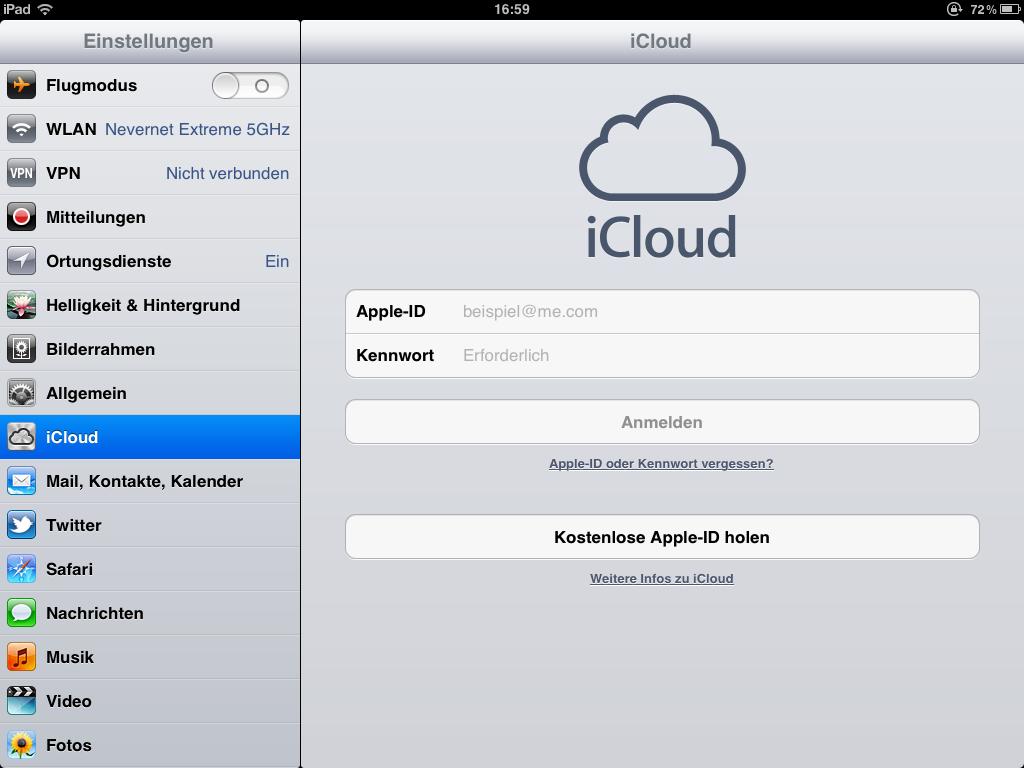
Task: Tap the Video clapperboard icon
Action: coord(22,701)
